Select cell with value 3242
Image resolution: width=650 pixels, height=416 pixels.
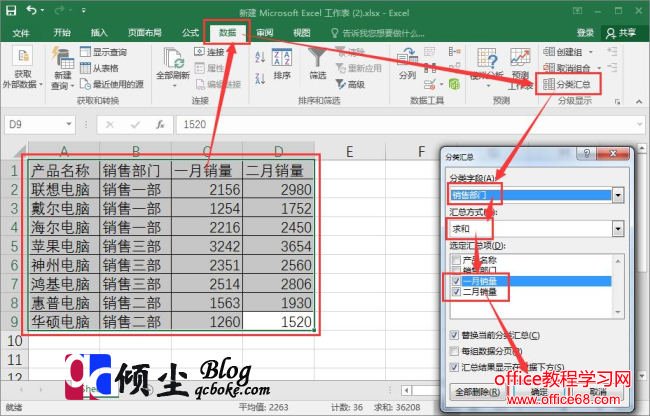tap(206, 246)
